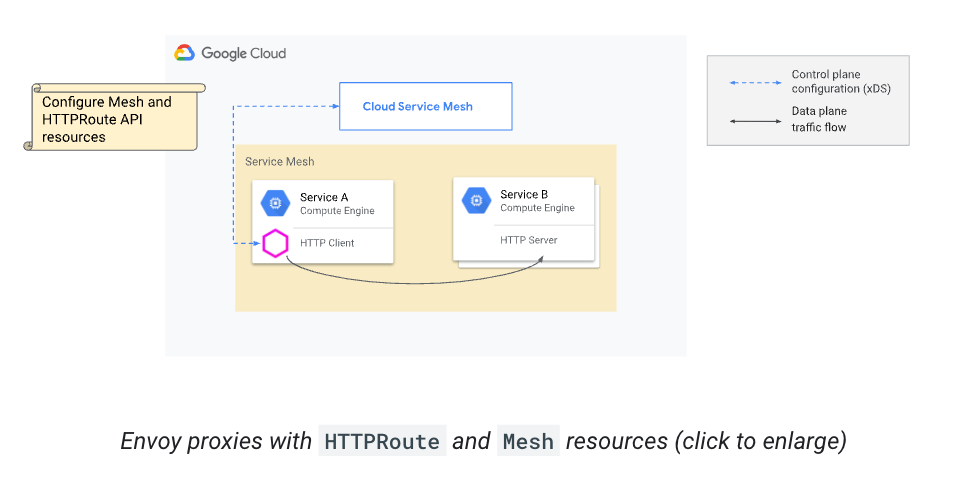Click the "Google Cloud" text
This screenshot has width=955, height=477.
click(x=244, y=54)
